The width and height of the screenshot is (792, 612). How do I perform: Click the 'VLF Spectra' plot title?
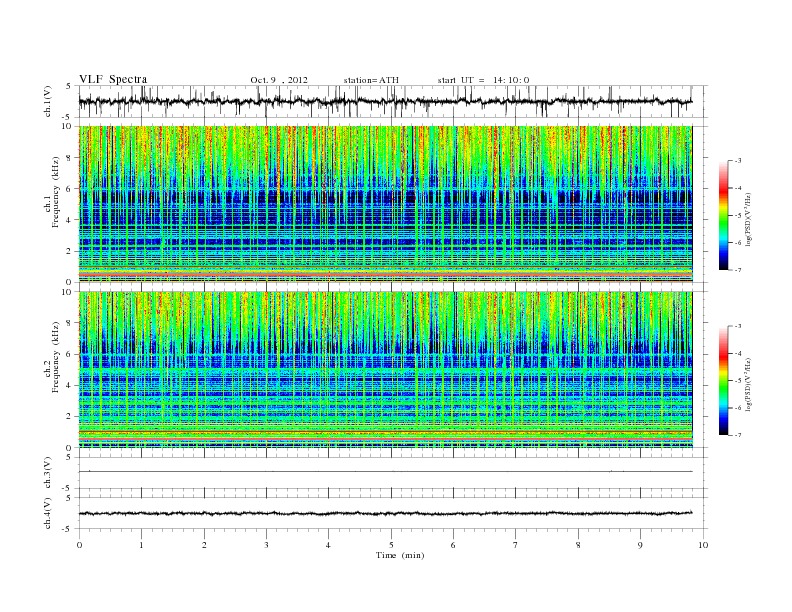(113, 79)
